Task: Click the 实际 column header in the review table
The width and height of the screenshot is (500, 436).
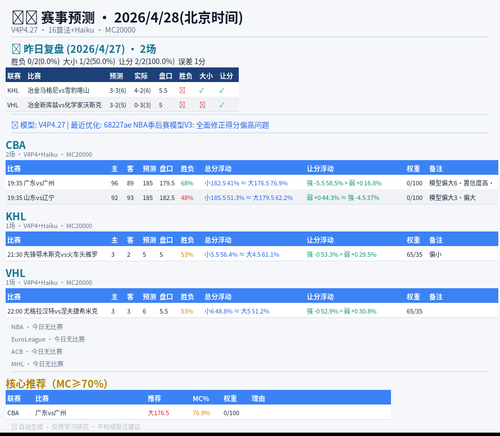Action: point(141,76)
